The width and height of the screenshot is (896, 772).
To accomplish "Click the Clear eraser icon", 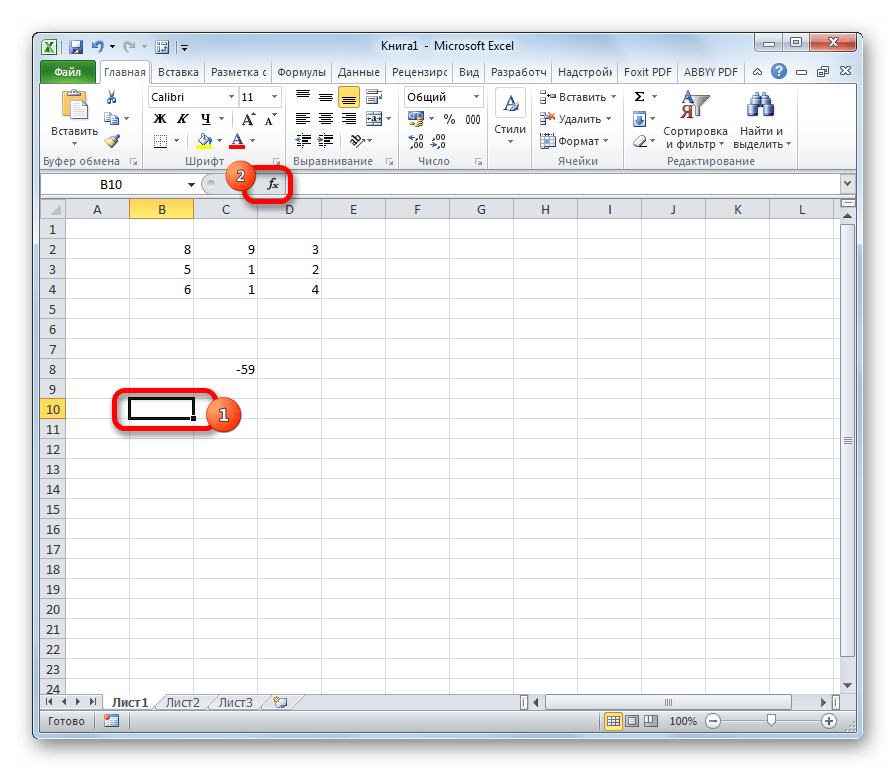I will [640, 141].
